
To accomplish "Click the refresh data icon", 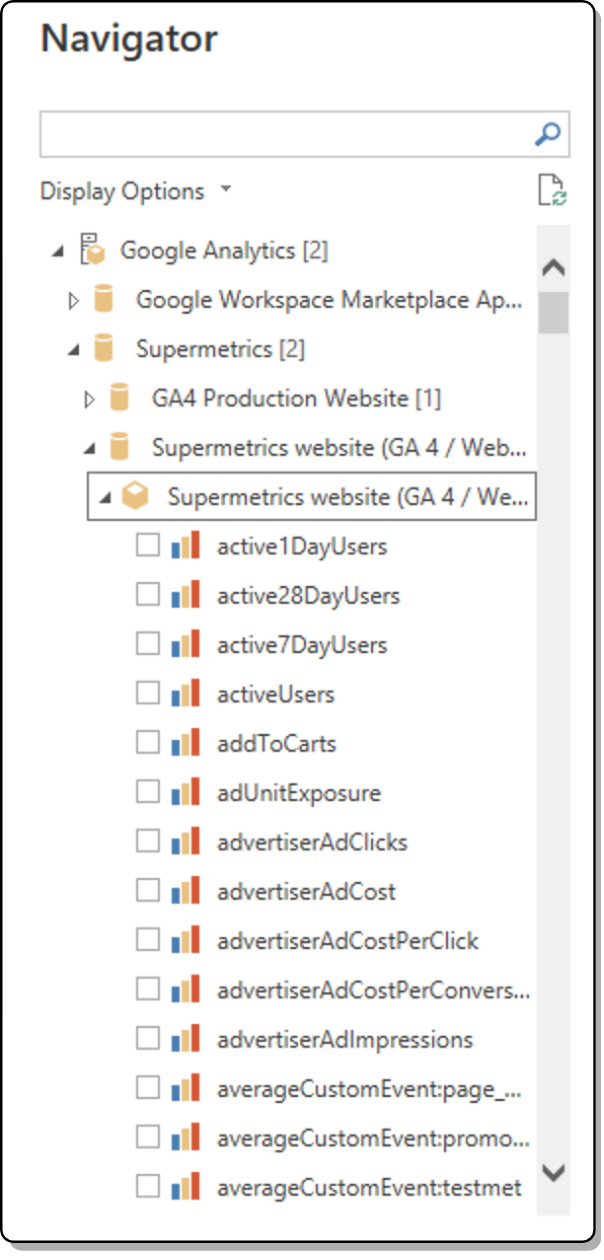I will [x=551, y=190].
